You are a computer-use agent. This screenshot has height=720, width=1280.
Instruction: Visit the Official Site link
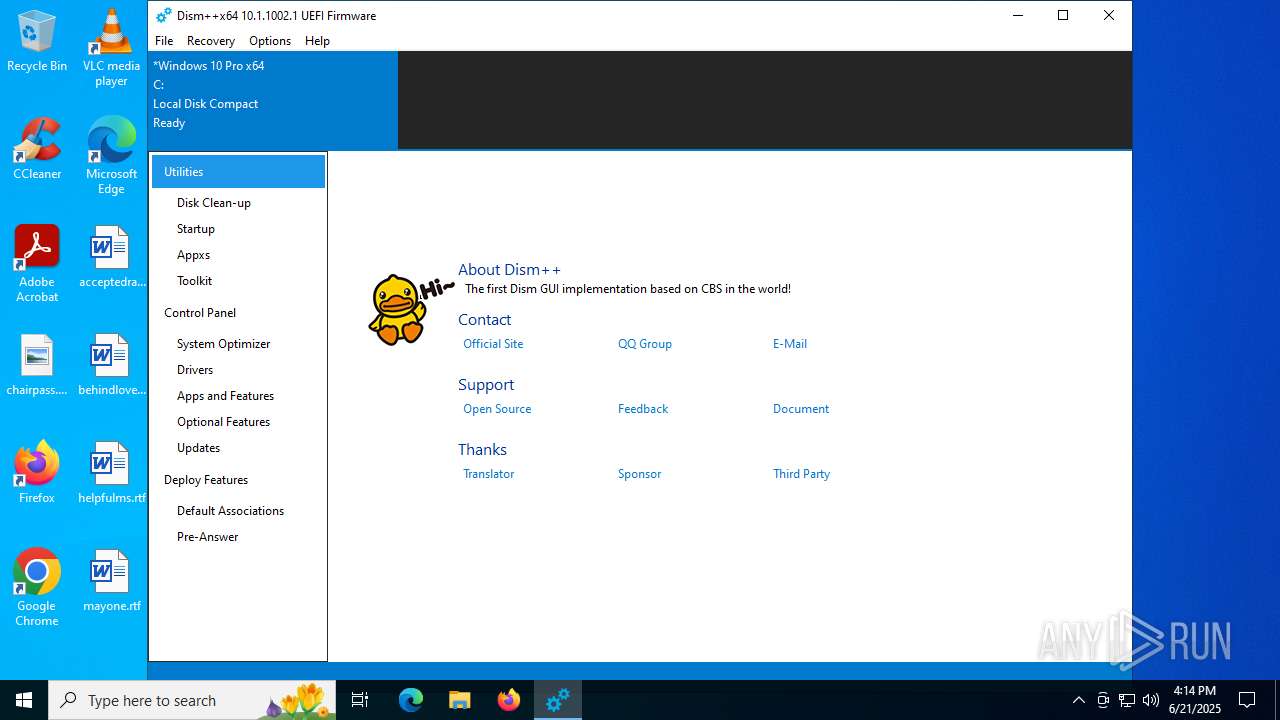493,344
